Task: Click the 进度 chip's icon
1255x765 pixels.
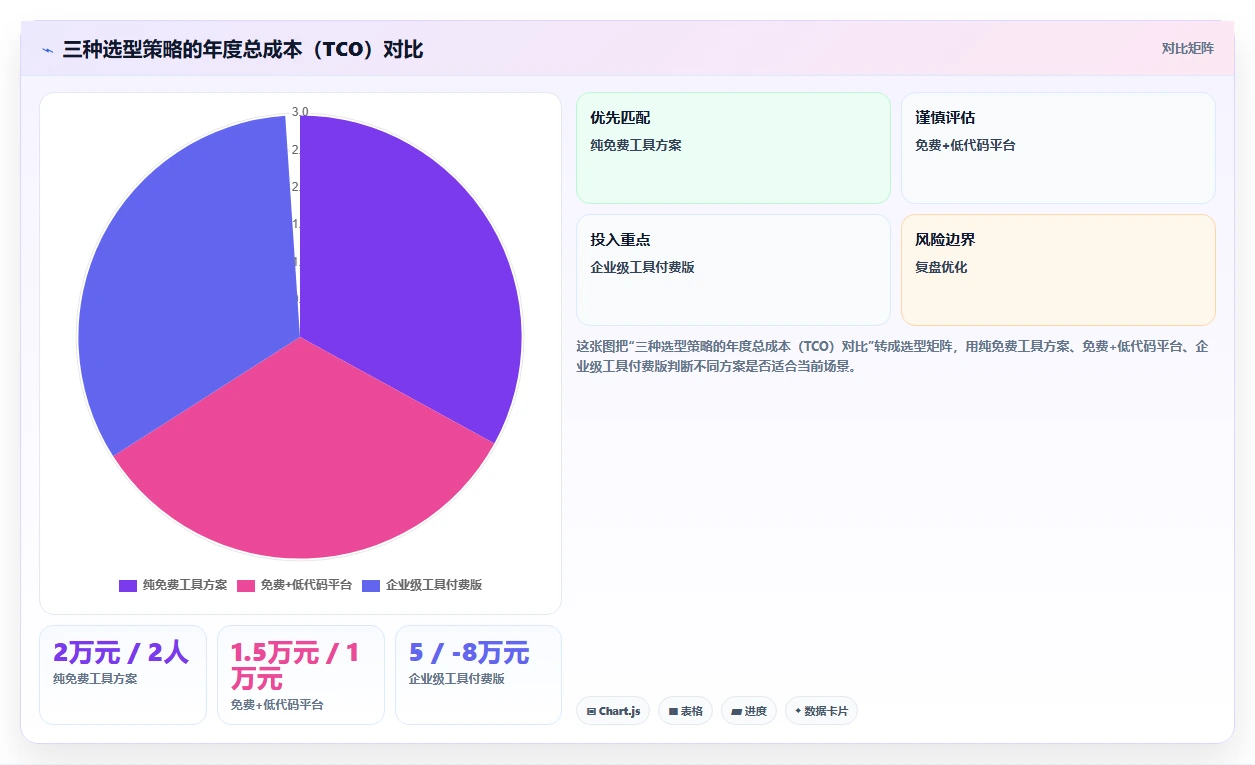Action: point(737,712)
